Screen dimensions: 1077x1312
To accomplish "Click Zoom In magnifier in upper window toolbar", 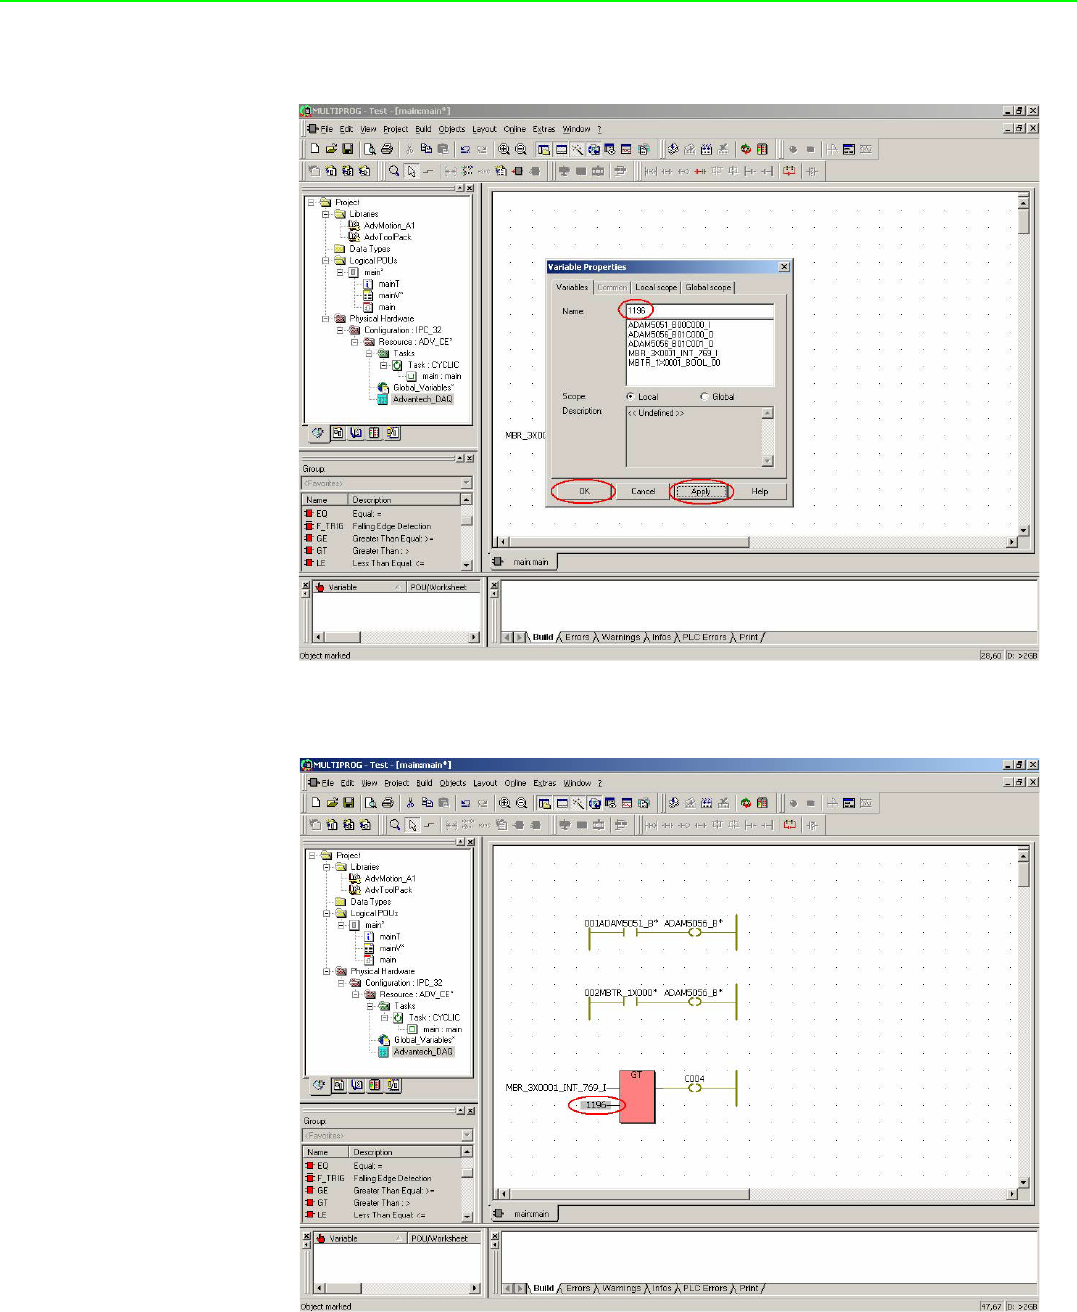I will point(504,150).
